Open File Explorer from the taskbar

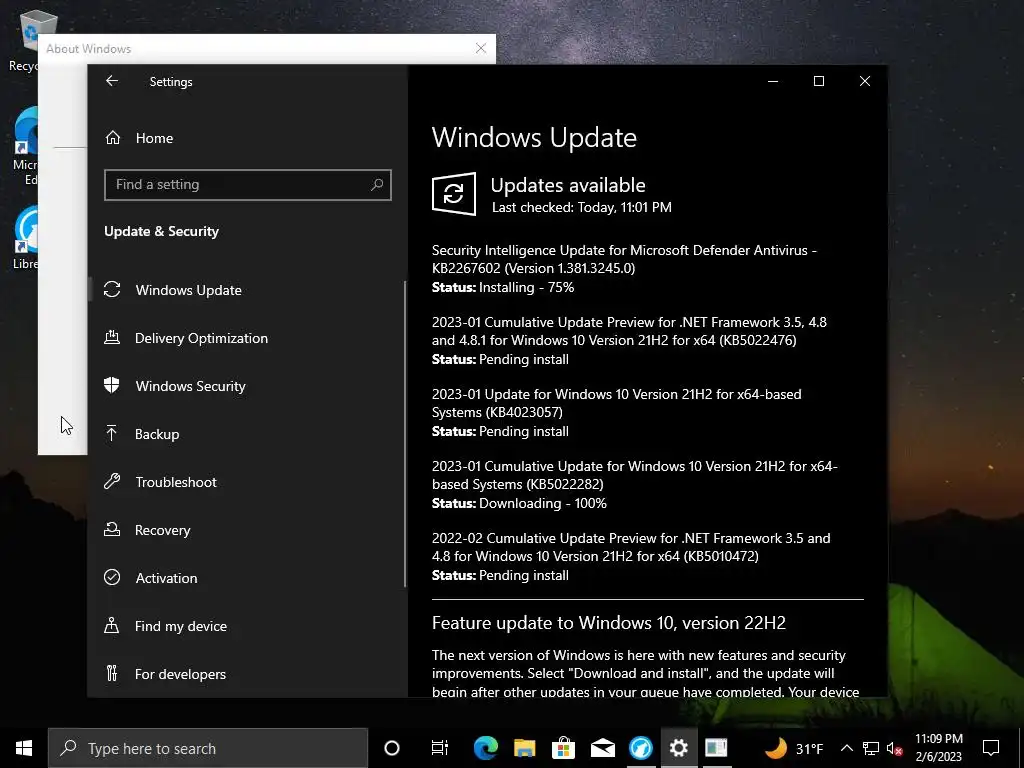click(524, 748)
